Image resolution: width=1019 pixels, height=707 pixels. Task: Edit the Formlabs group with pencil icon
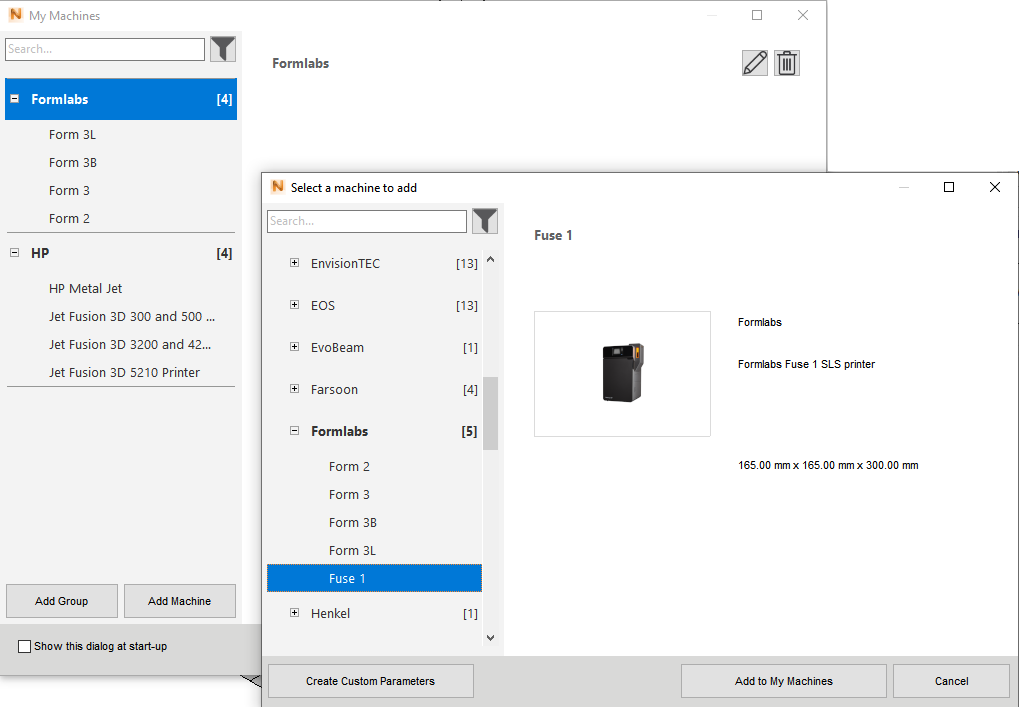pos(755,63)
